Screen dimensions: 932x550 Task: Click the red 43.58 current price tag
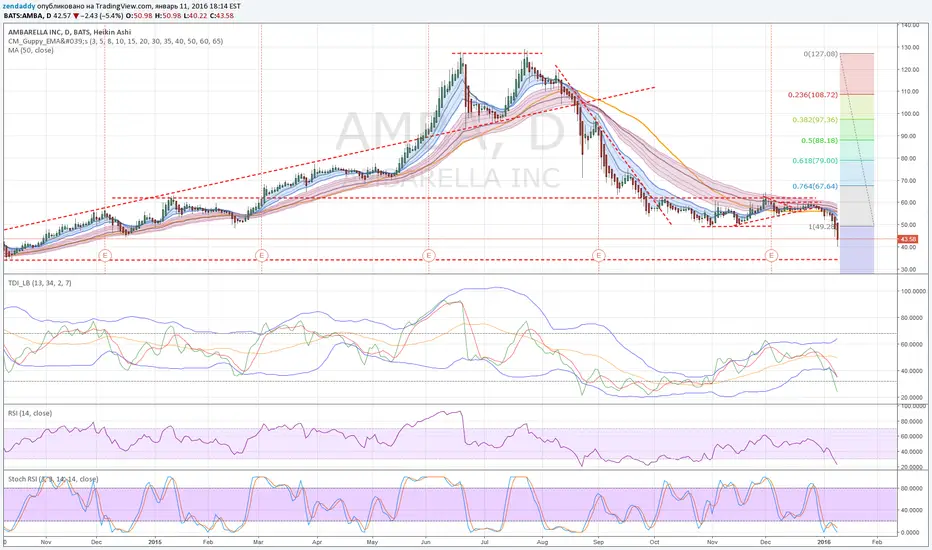pyautogui.click(x=908, y=239)
